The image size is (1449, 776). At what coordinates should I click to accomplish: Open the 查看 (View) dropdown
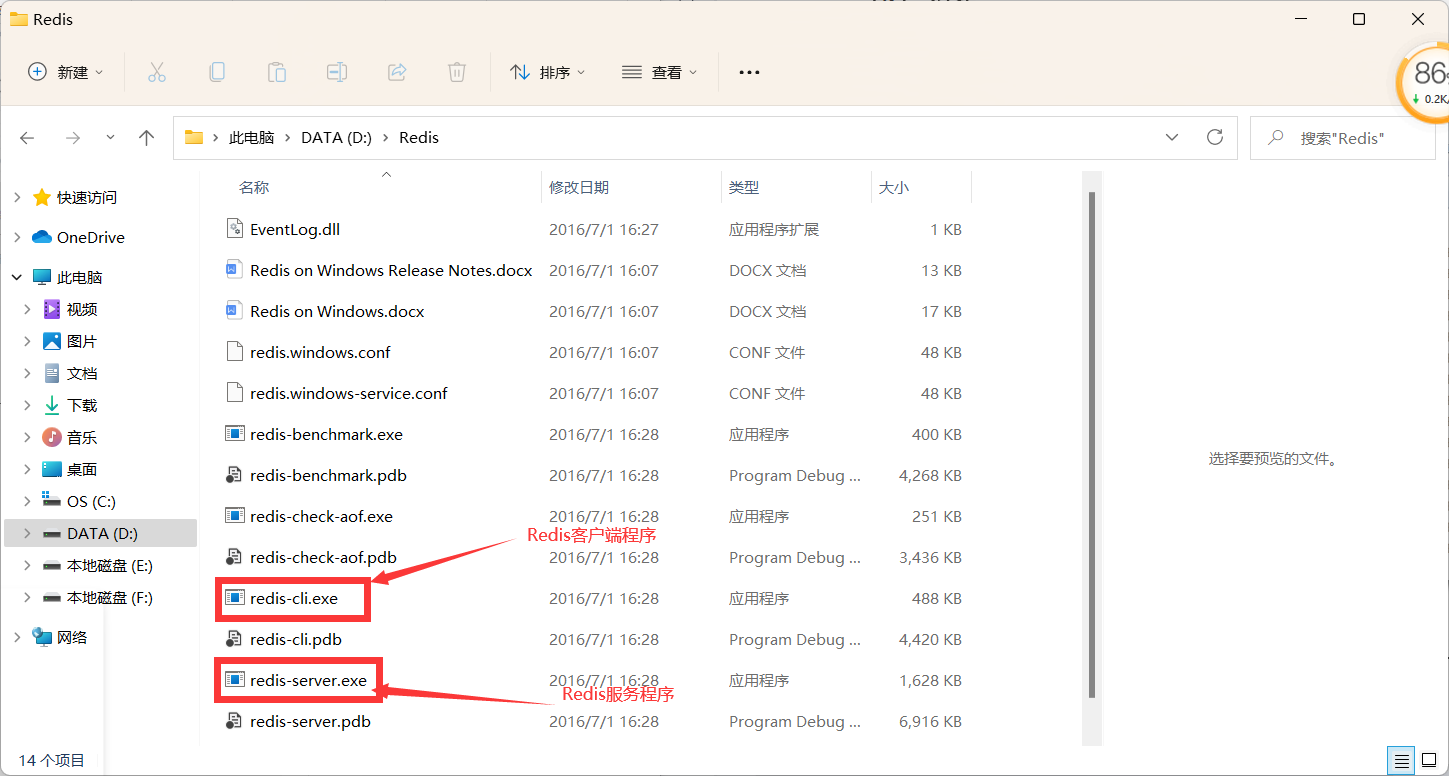pos(659,72)
